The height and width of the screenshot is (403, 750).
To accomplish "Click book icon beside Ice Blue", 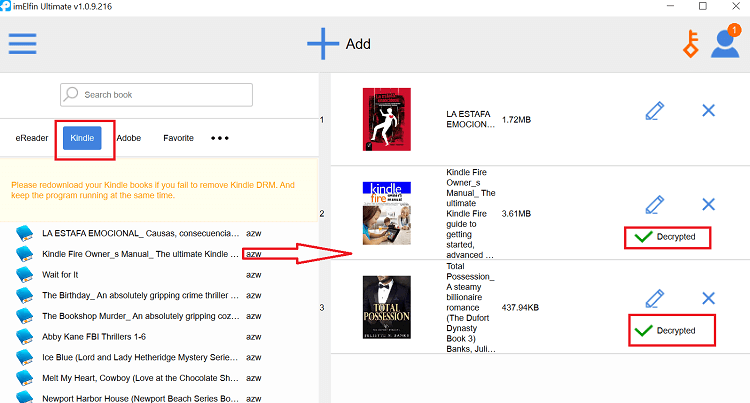I will point(24,357).
